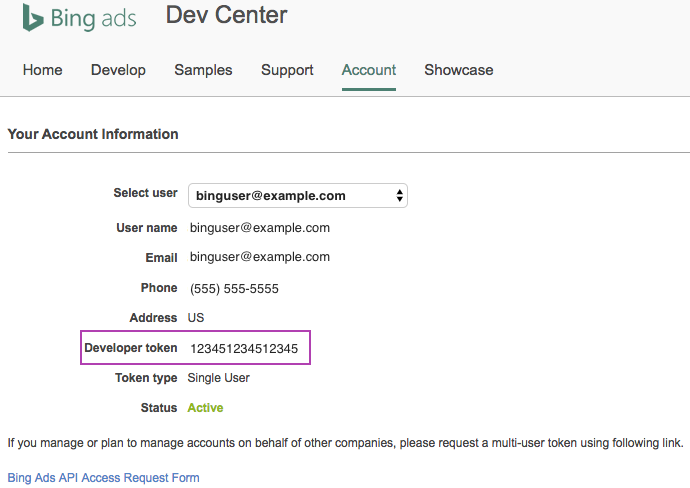Switch to the Samples tab
Image resolution: width=690 pixels, height=488 pixels.
203,70
